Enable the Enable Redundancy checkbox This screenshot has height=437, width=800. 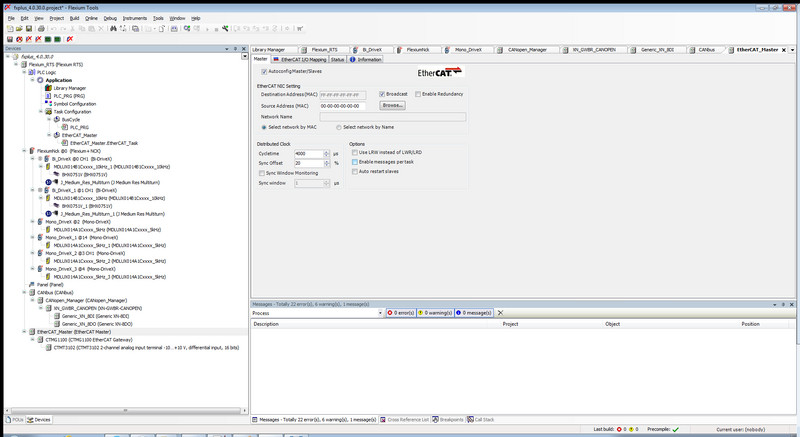tap(418, 93)
